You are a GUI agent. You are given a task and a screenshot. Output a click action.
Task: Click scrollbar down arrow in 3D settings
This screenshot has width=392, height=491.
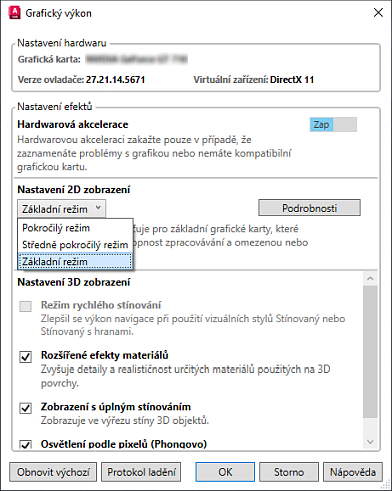370,442
